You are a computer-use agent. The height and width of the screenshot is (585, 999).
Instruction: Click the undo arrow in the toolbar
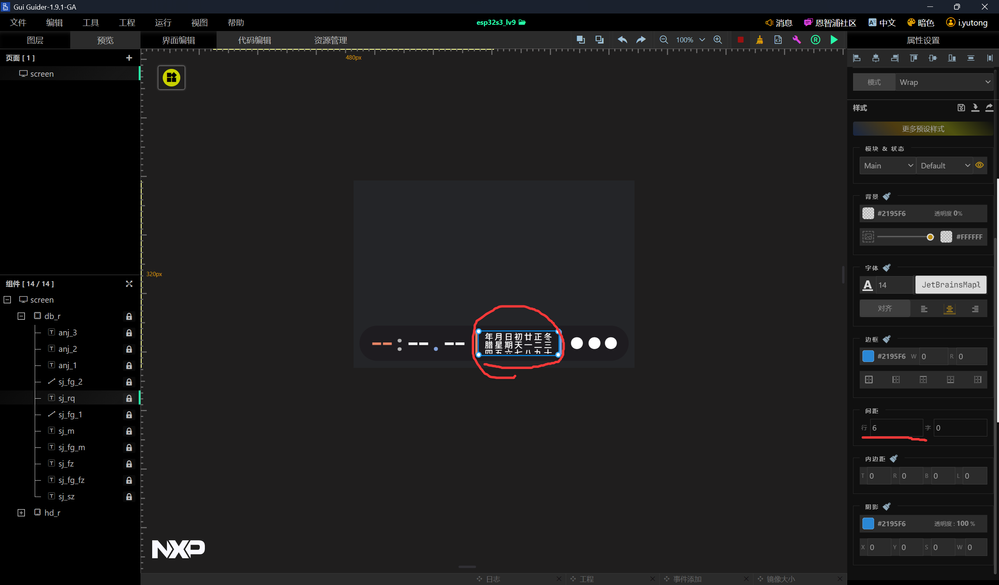(622, 40)
